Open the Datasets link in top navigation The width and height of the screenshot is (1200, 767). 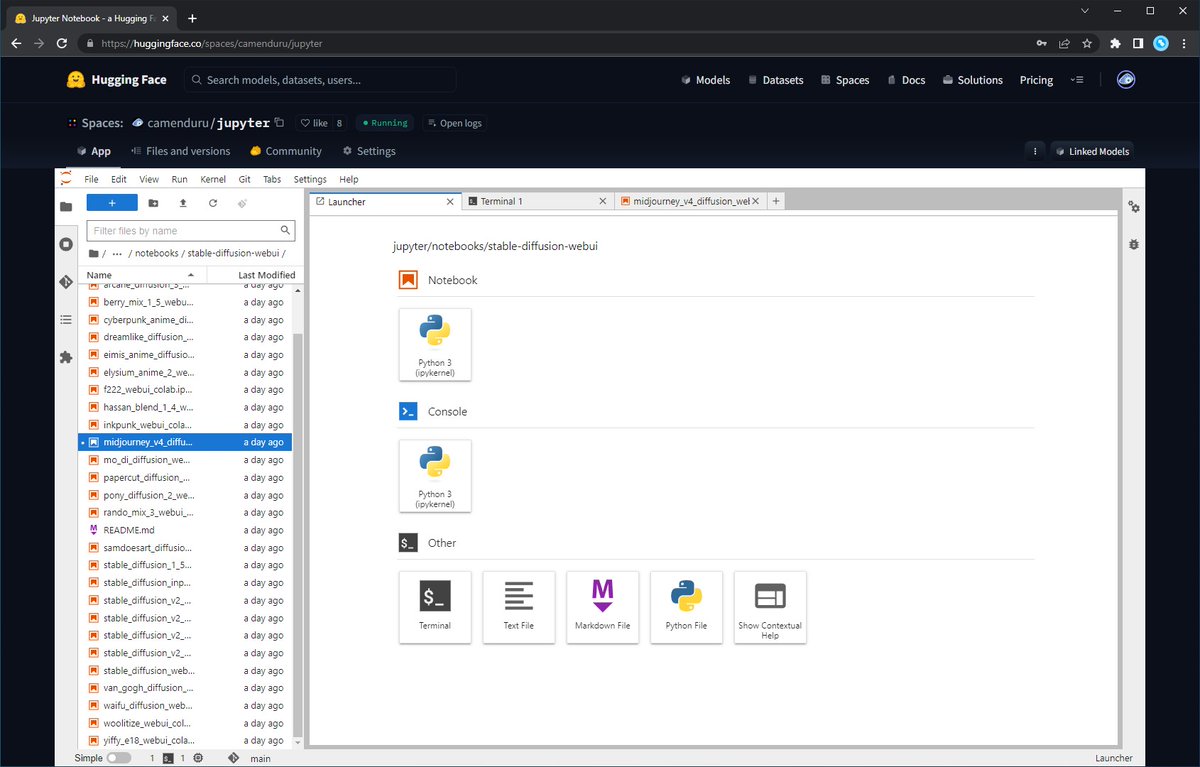click(775, 80)
